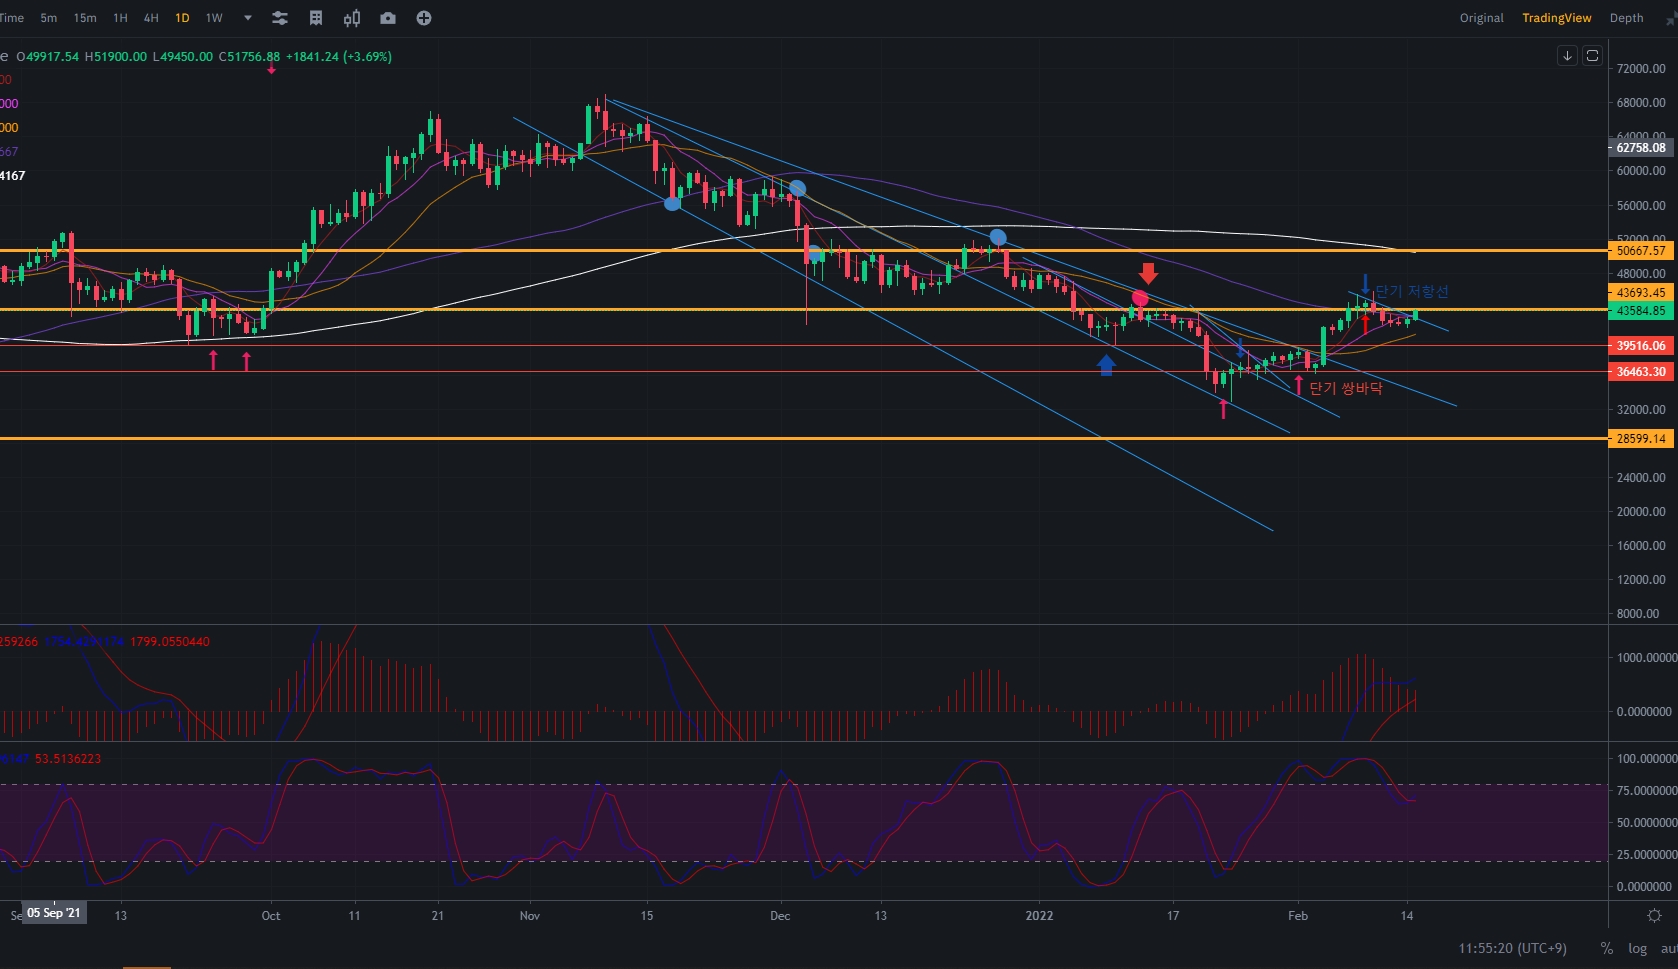Open the chart settings sliders icon
This screenshot has height=969, width=1678.
click(280, 18)
